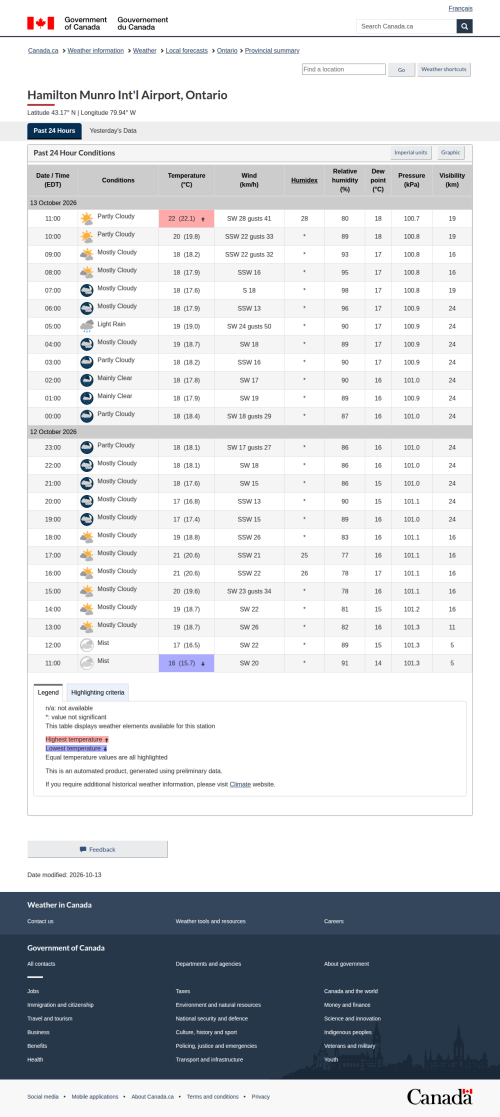Click the Mostly Cloudy icon in 13 October 06:00 row

(86, 308)
